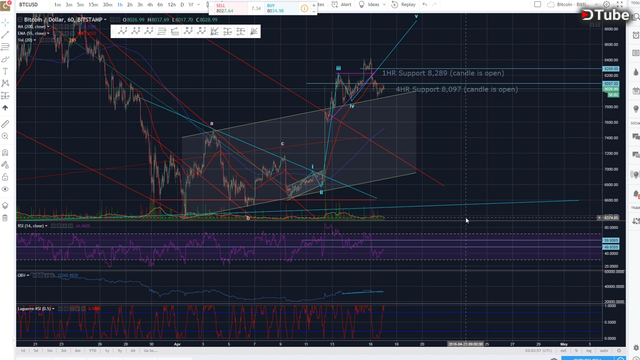Switch to the 12h timeframe
The height and width of the screenshot is (360, 640).
[x=171, y=4]
